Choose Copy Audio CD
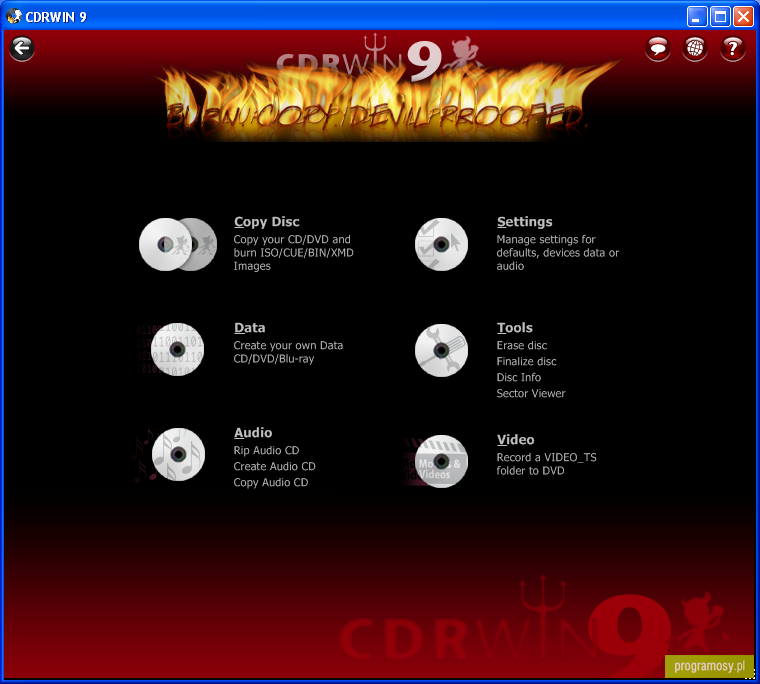This screenshot has height=684, width=760. [x=270, y=482]
